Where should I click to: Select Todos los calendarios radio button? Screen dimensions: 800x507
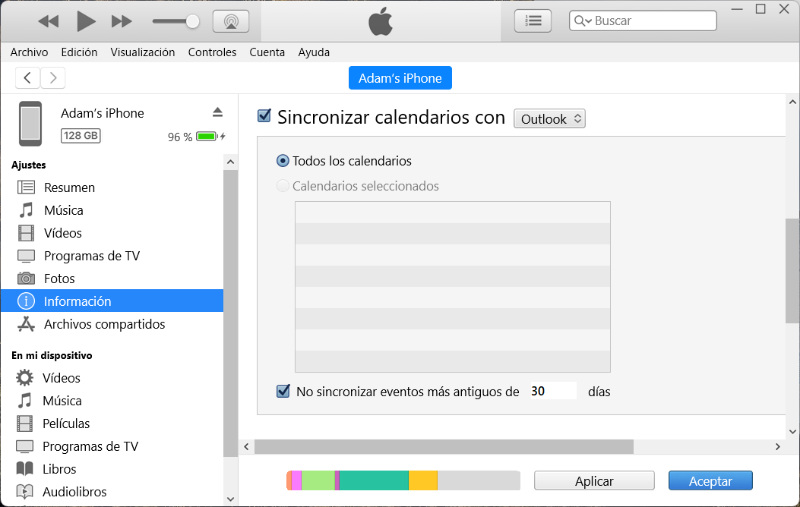[x=282, y=161]
